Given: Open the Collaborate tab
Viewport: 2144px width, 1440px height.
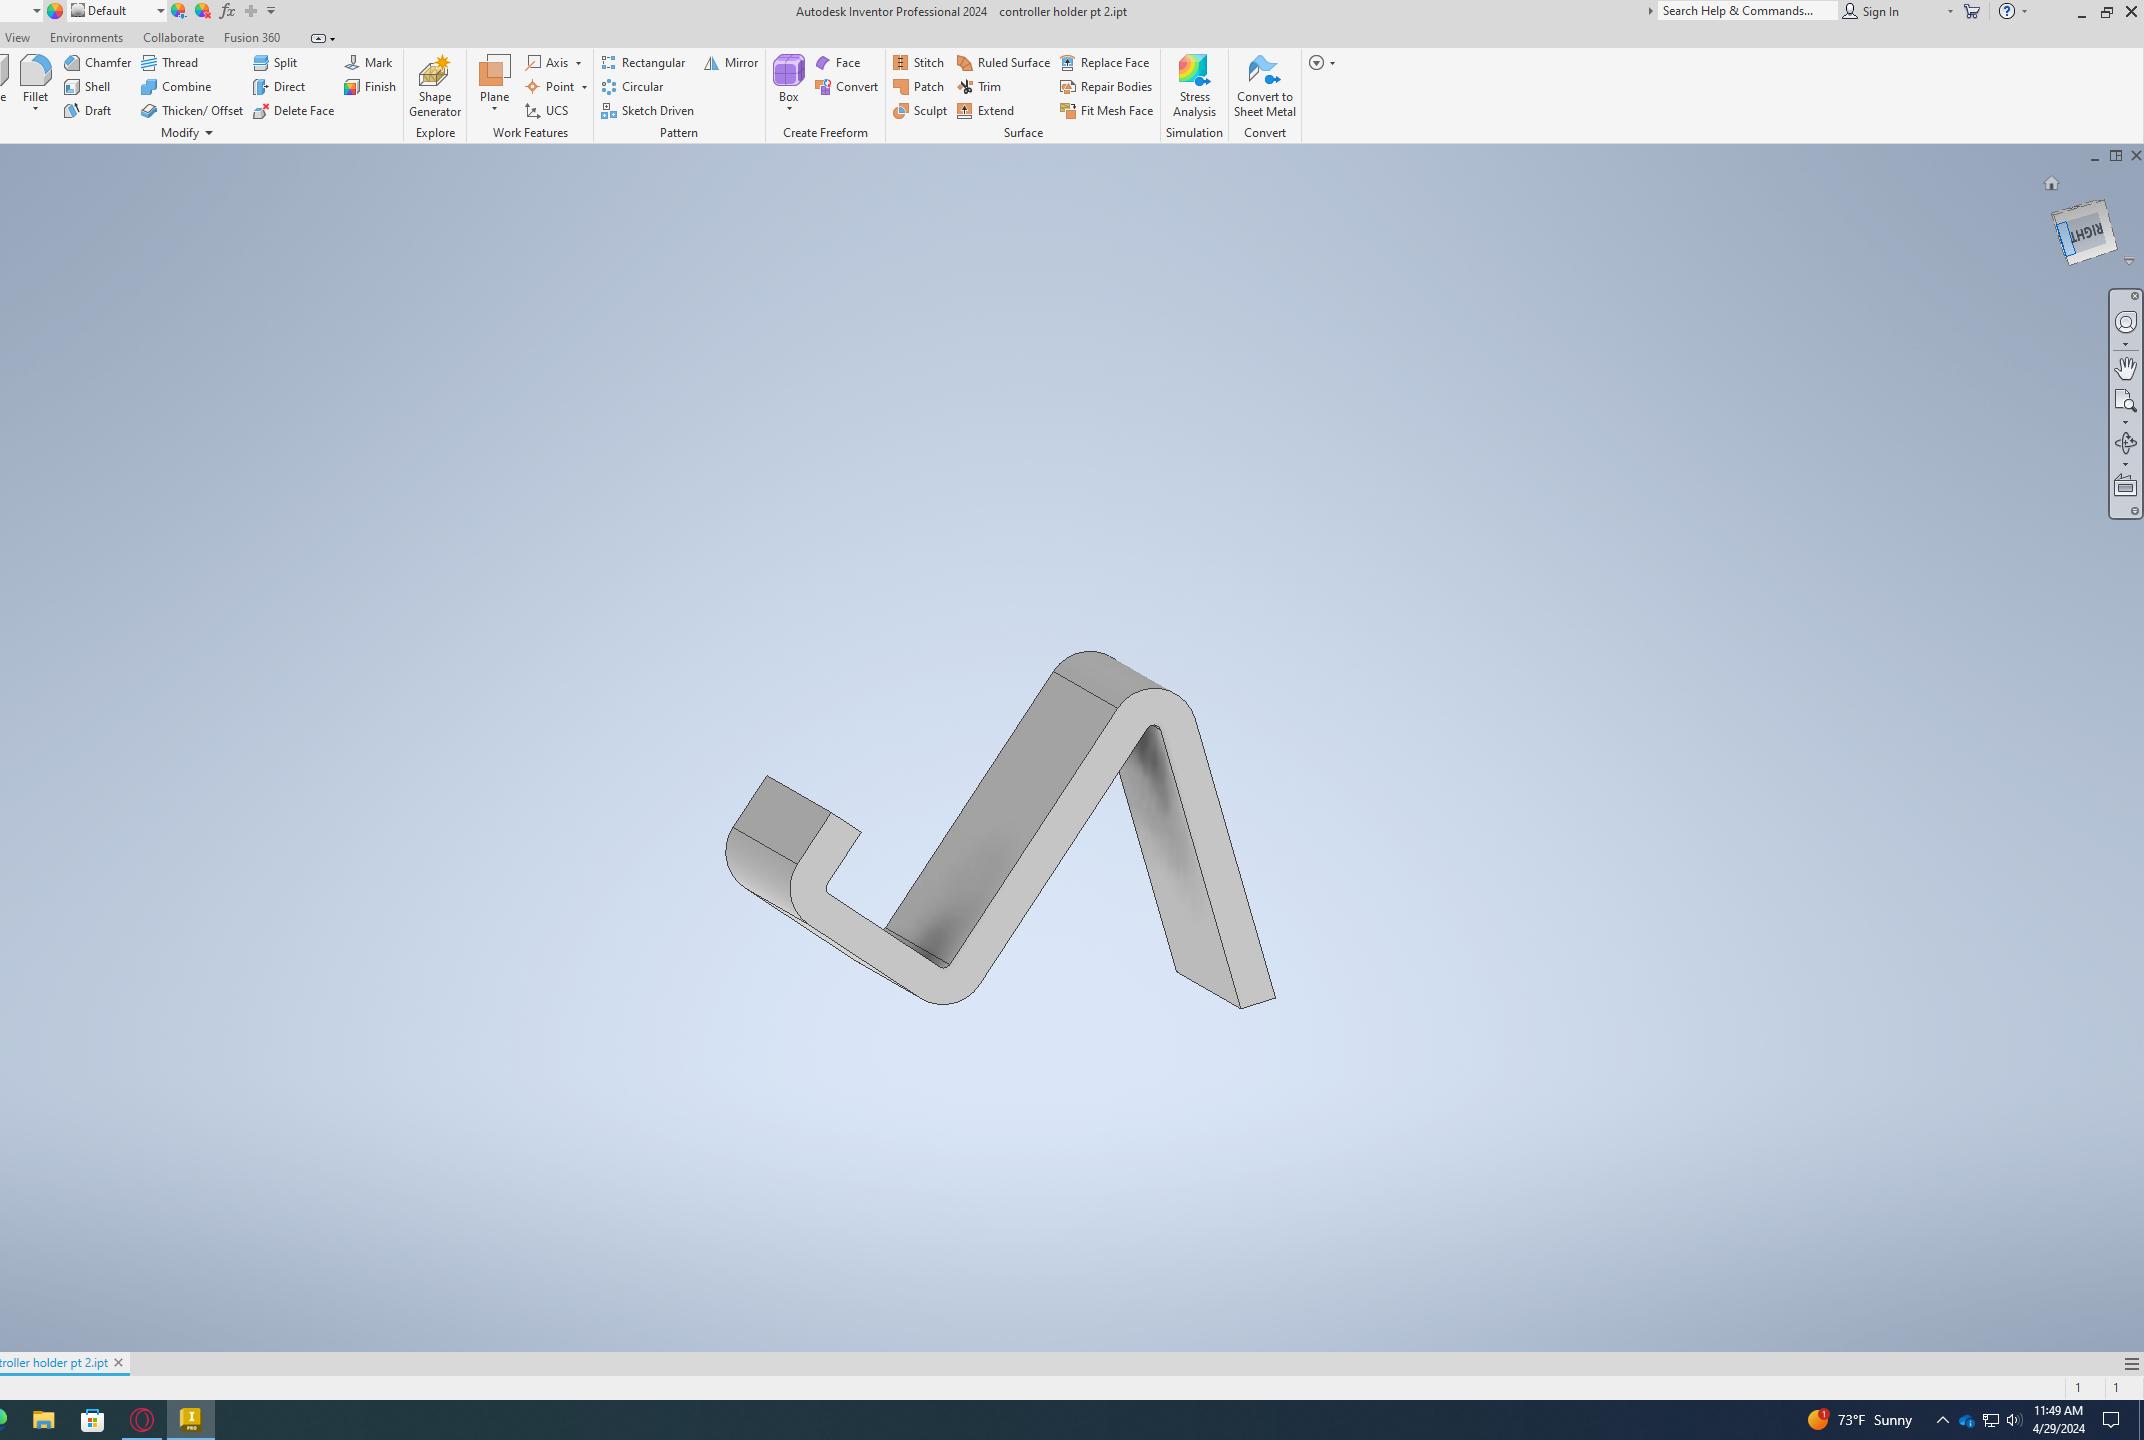Looking at the screenshot, I should (173, 37).
